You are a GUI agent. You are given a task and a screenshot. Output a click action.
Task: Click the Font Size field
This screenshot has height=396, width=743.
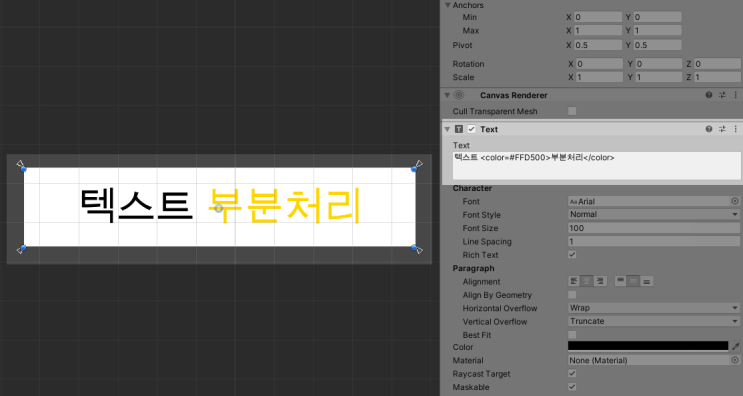click(x=653, y=228)
